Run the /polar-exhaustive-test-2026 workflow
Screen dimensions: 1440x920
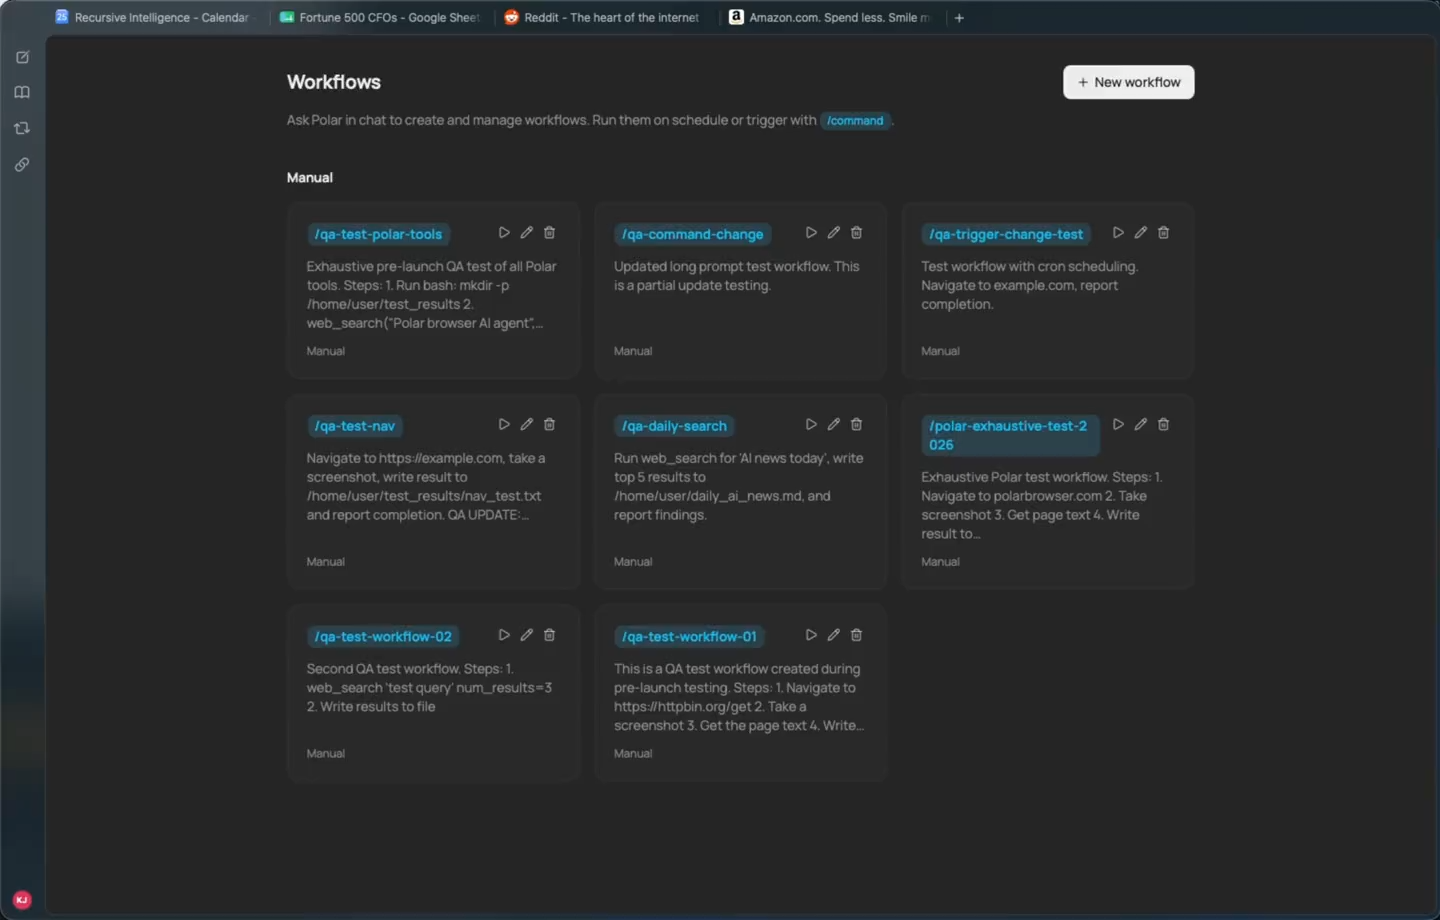(1118, 425)
